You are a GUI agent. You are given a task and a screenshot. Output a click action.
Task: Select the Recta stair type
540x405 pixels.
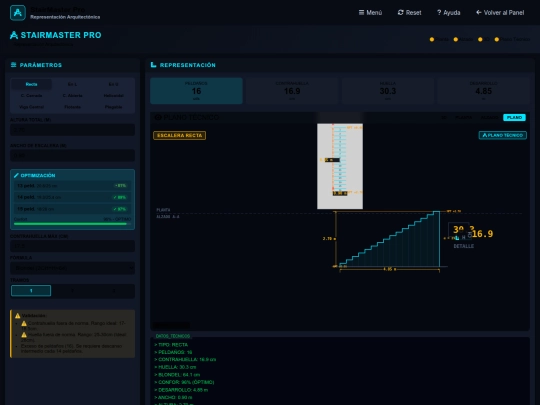tap(31, 84)
